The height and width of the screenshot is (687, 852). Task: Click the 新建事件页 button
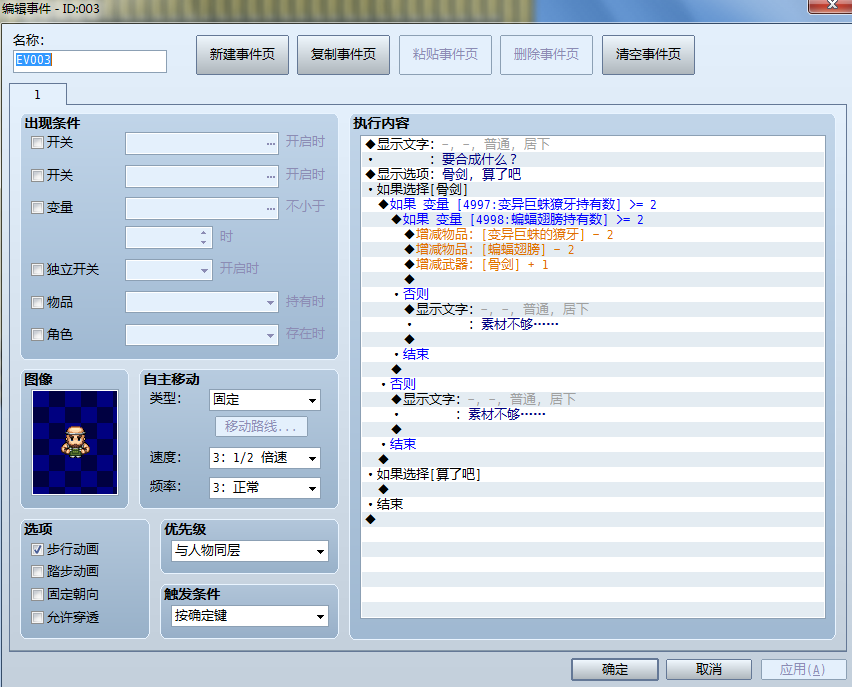242,54
